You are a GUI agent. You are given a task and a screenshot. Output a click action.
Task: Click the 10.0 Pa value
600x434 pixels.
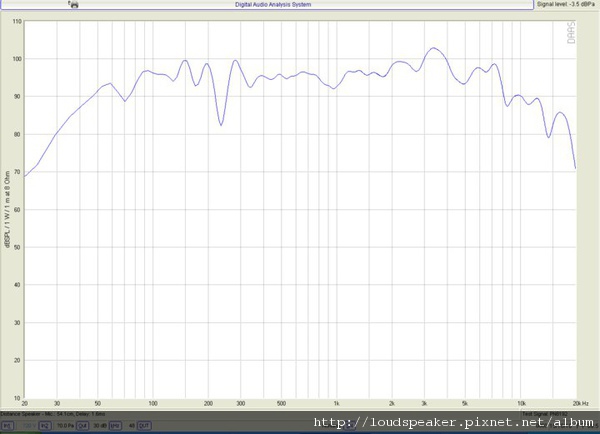coord(65,426)
